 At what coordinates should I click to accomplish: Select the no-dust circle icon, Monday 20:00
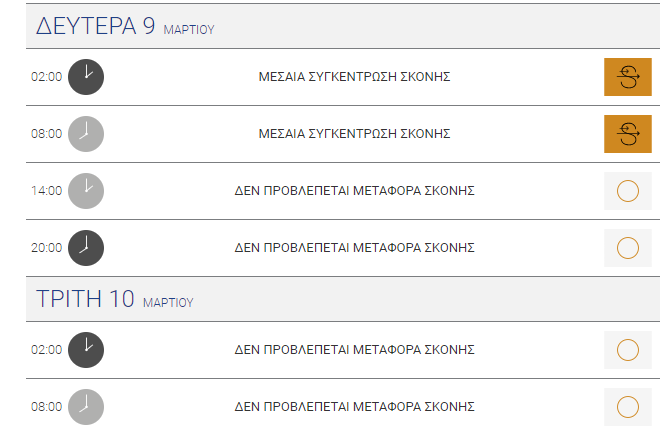point(628,248)
